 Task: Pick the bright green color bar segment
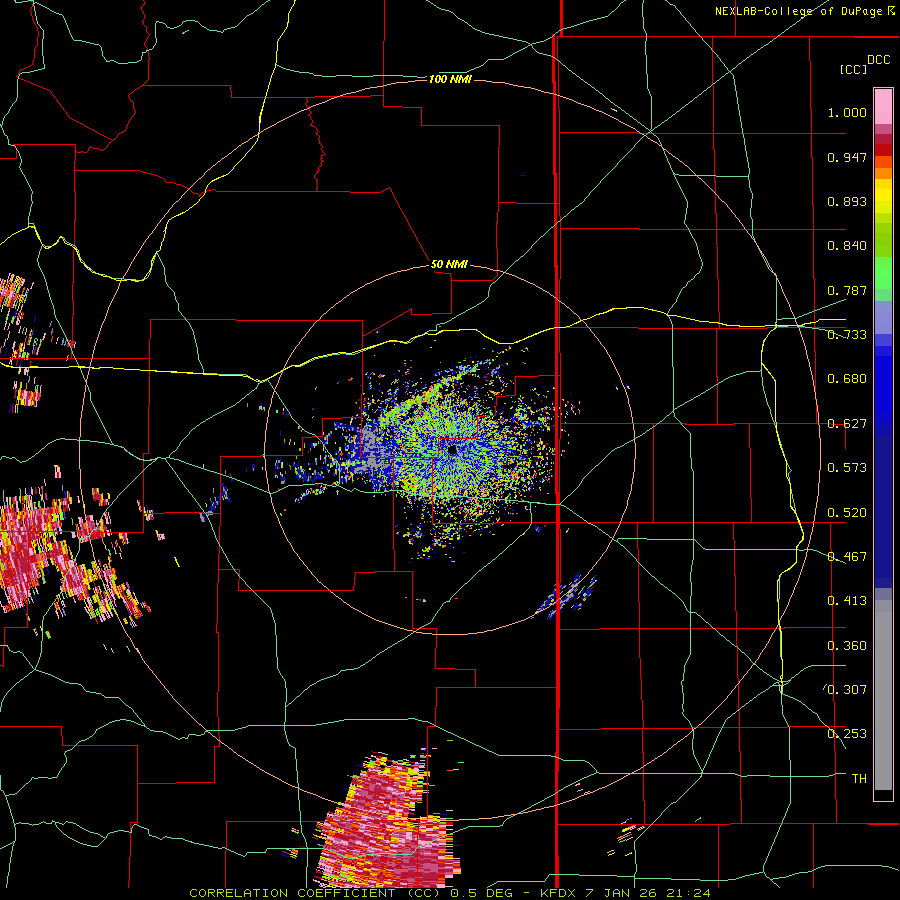883,273
